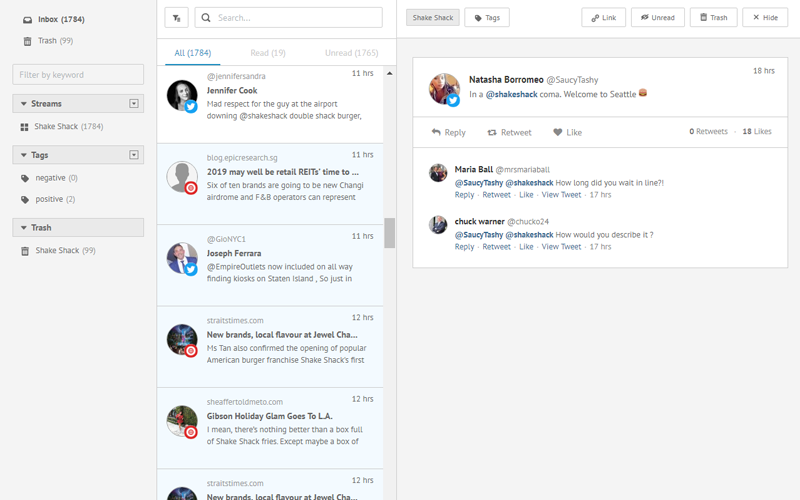
Task: Open Joseph Ferrara's message
Action: coord(270,266)
